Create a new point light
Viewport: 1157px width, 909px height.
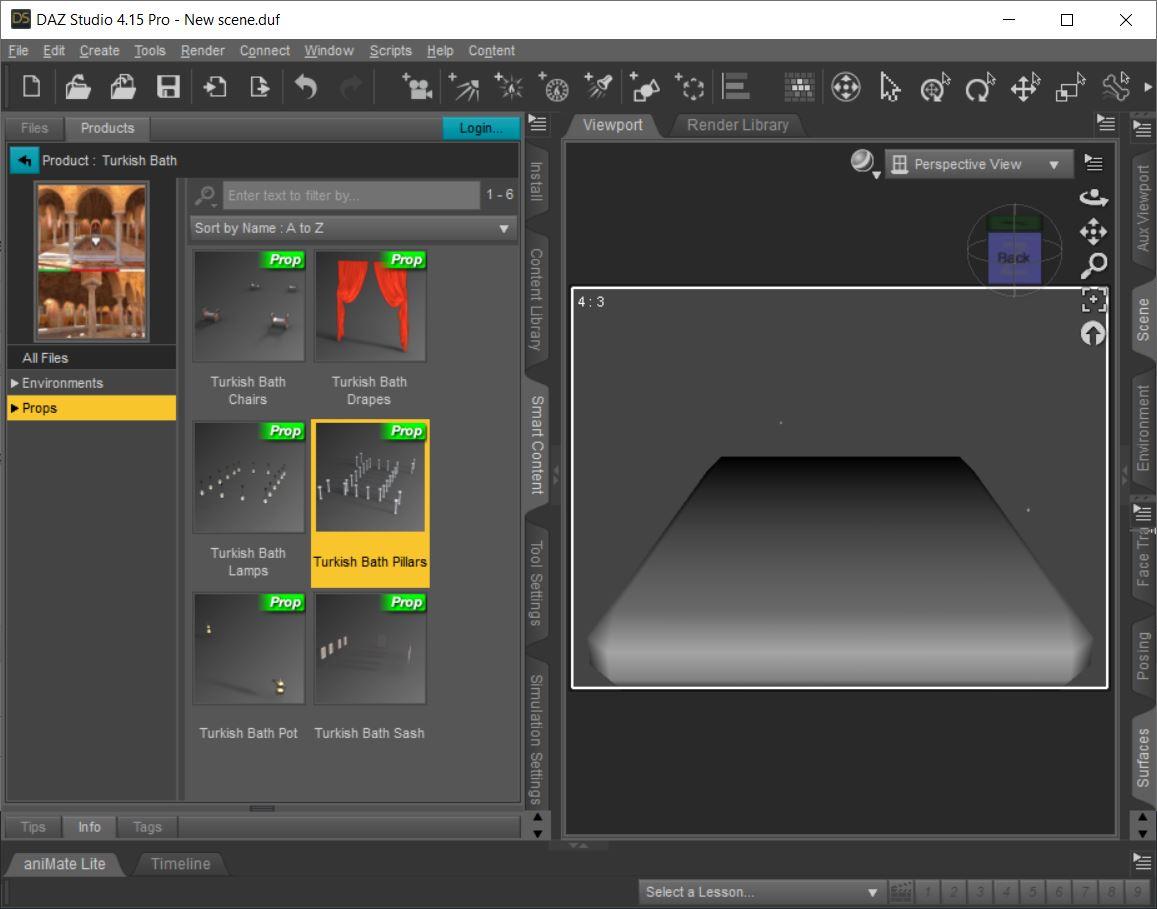coord(509,87)
